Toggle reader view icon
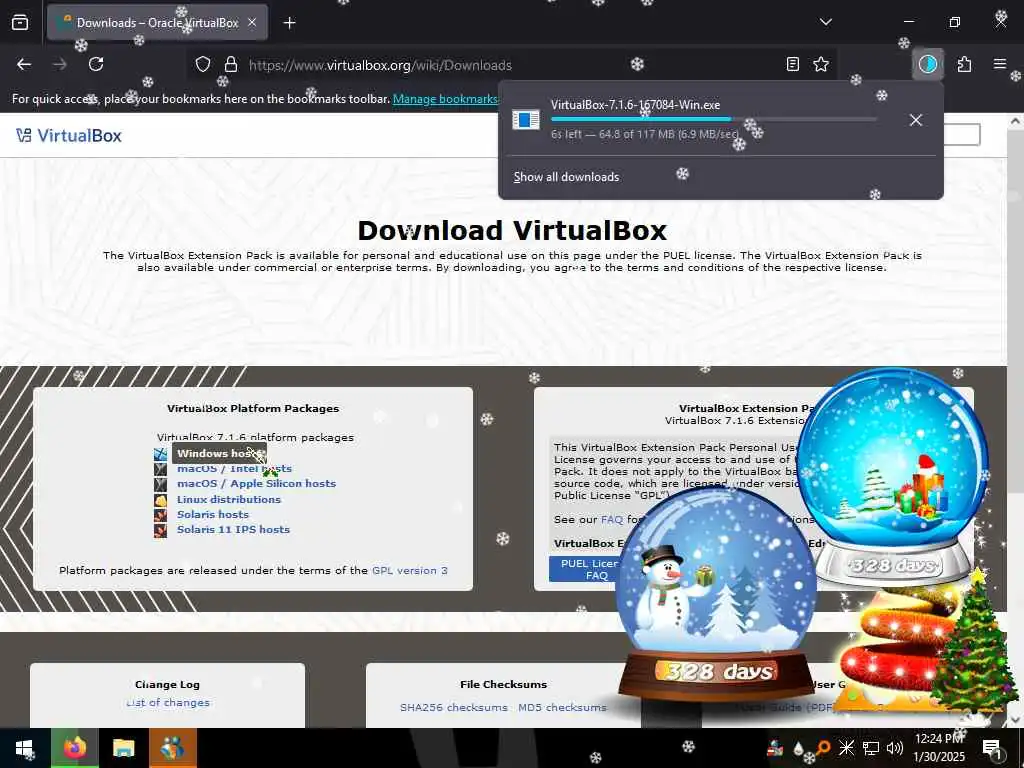Viewport: 1024px width, 768px height. (x=793, y=64)
